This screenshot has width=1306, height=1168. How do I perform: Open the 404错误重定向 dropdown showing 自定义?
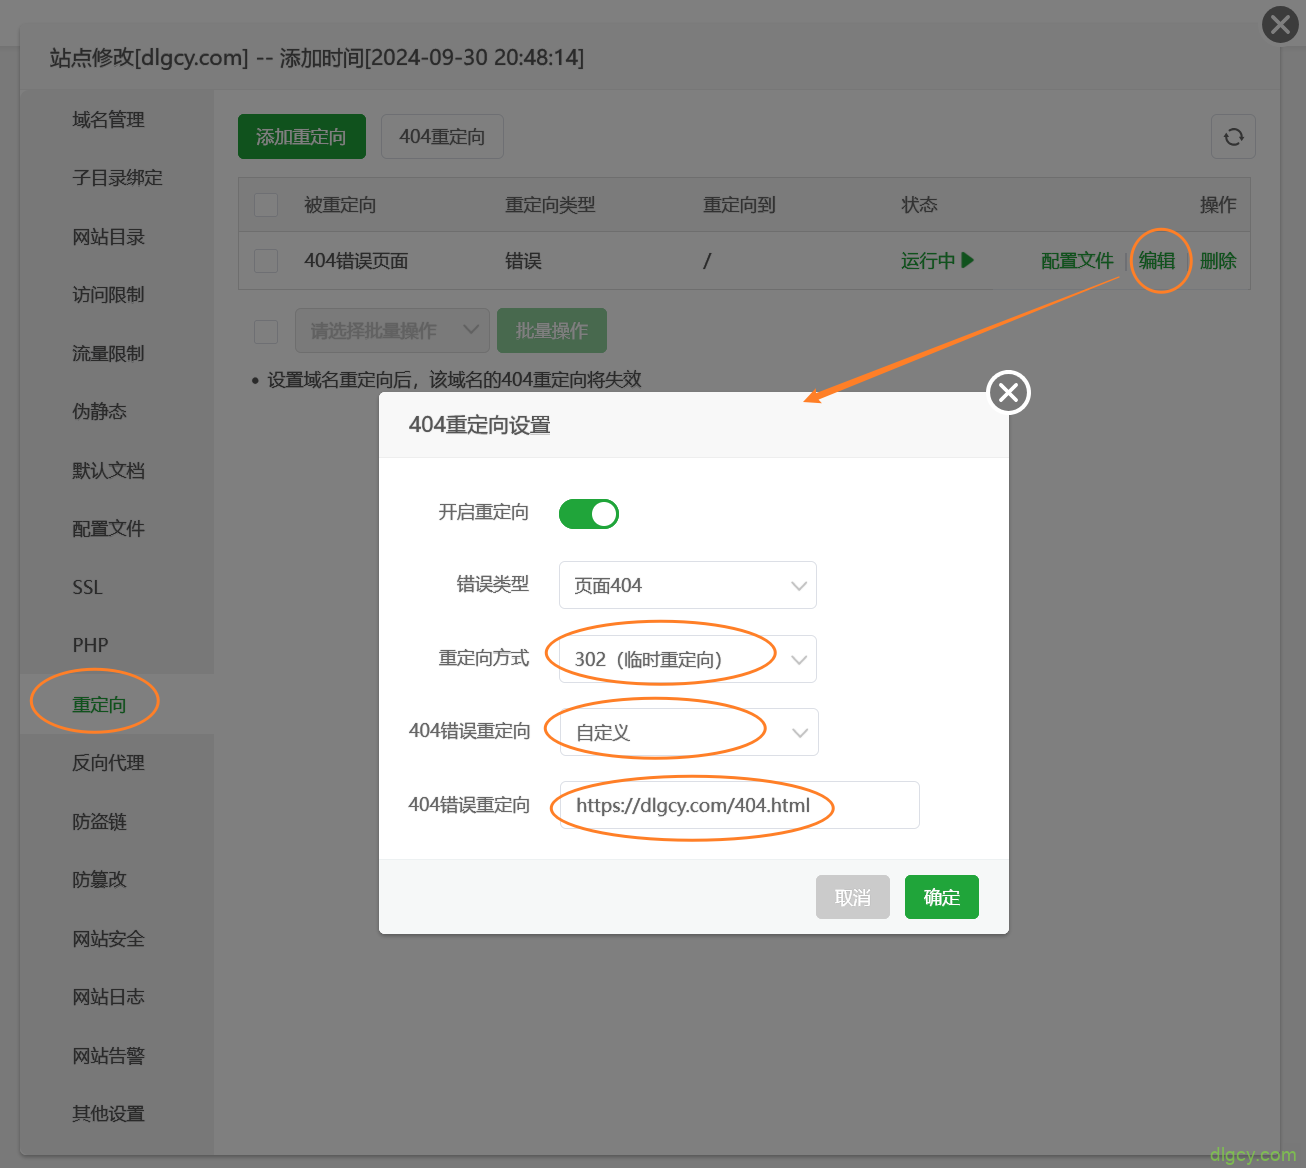click(x=689, y=732)
